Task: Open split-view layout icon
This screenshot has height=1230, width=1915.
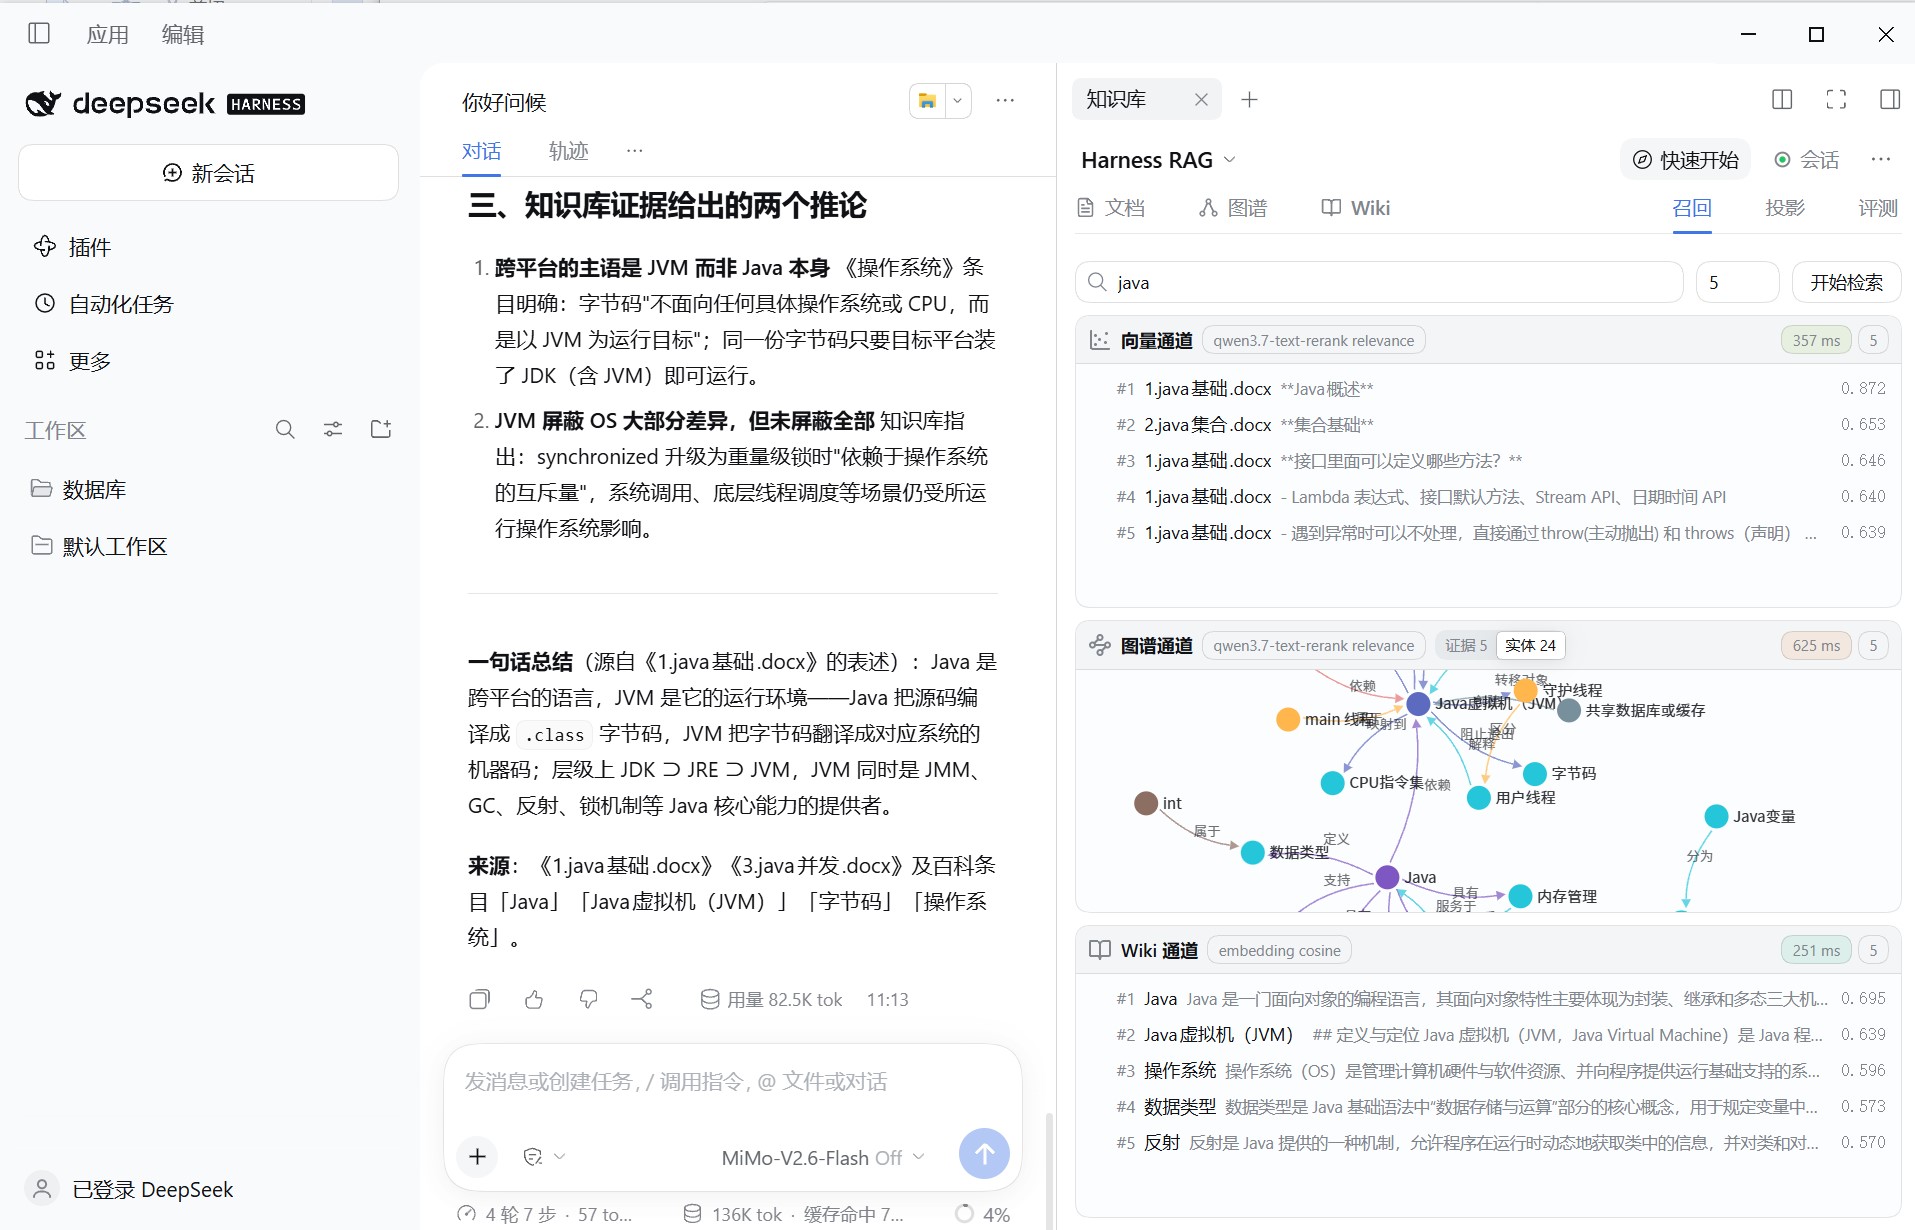Action: pyautogui.click(x=1782, y=99)
